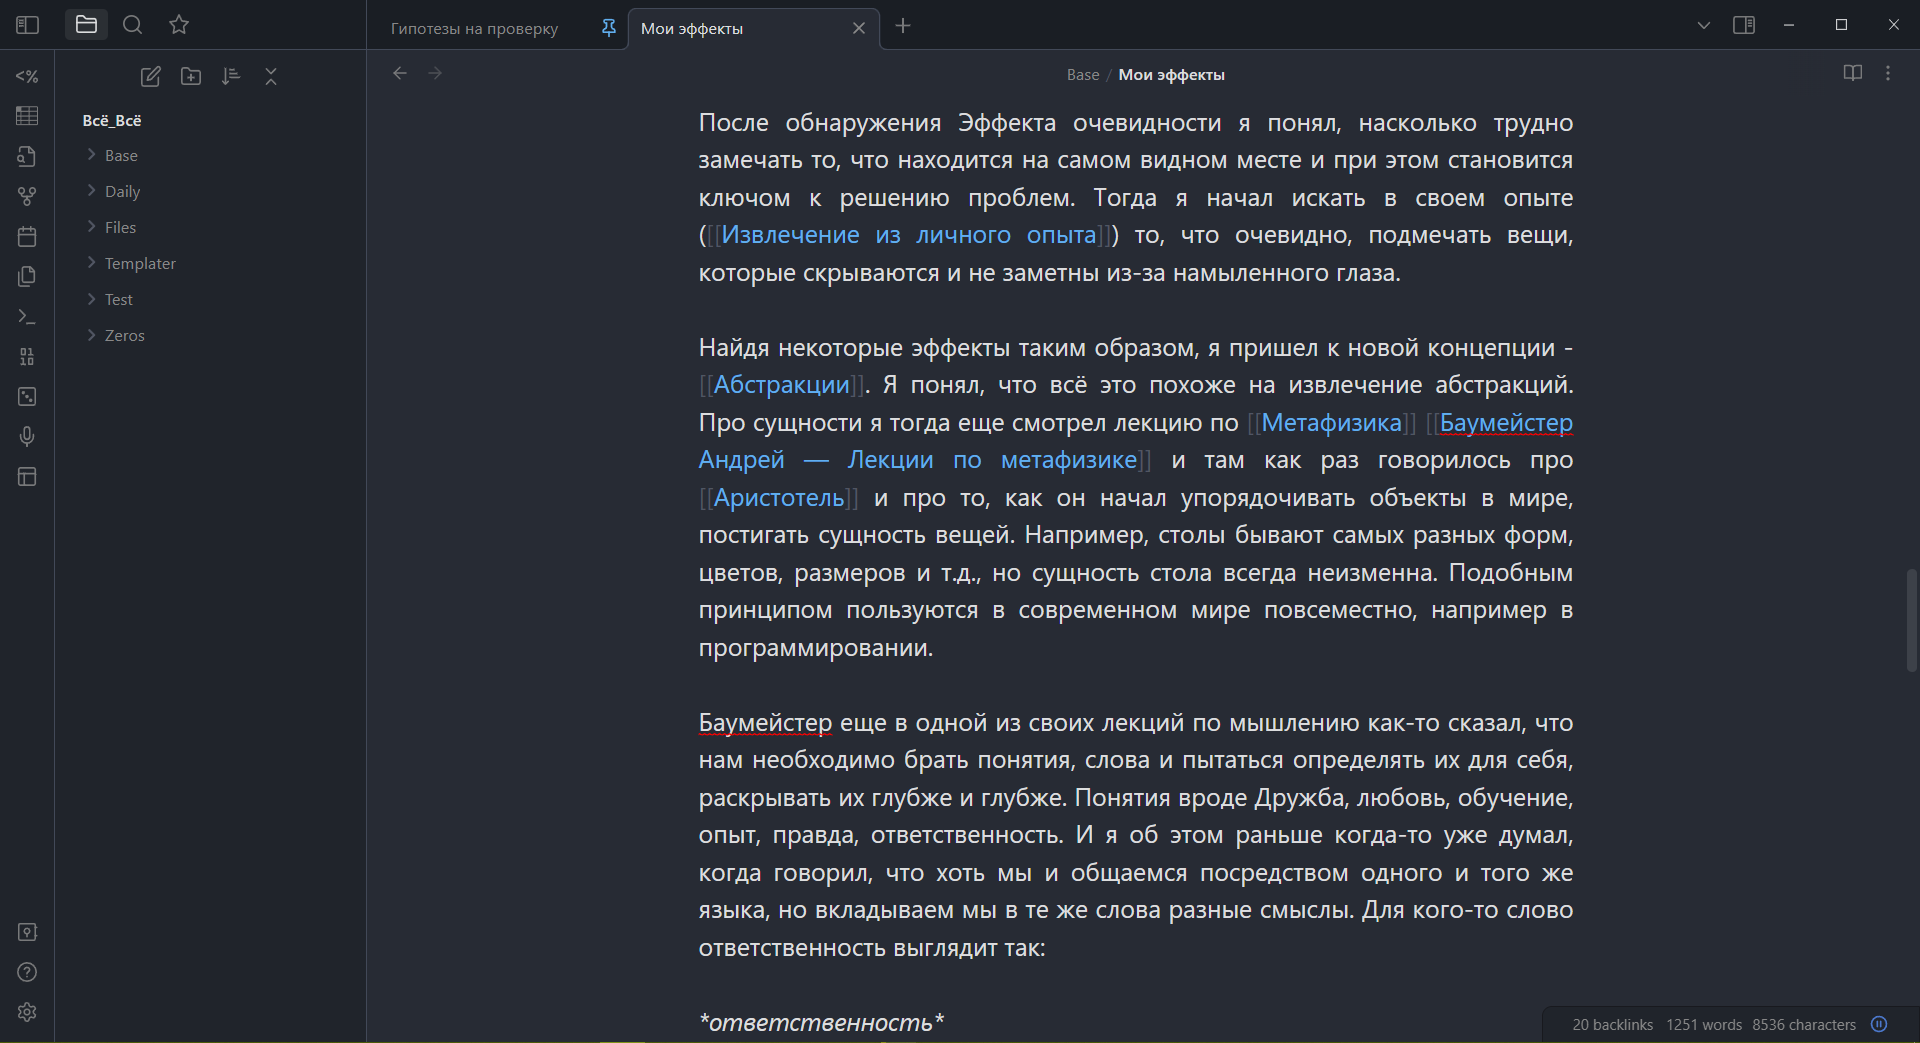The height and width of the screenshot is (1043, 1920).
Task: Open the command palette terminal icon
Action: point(27,316)
